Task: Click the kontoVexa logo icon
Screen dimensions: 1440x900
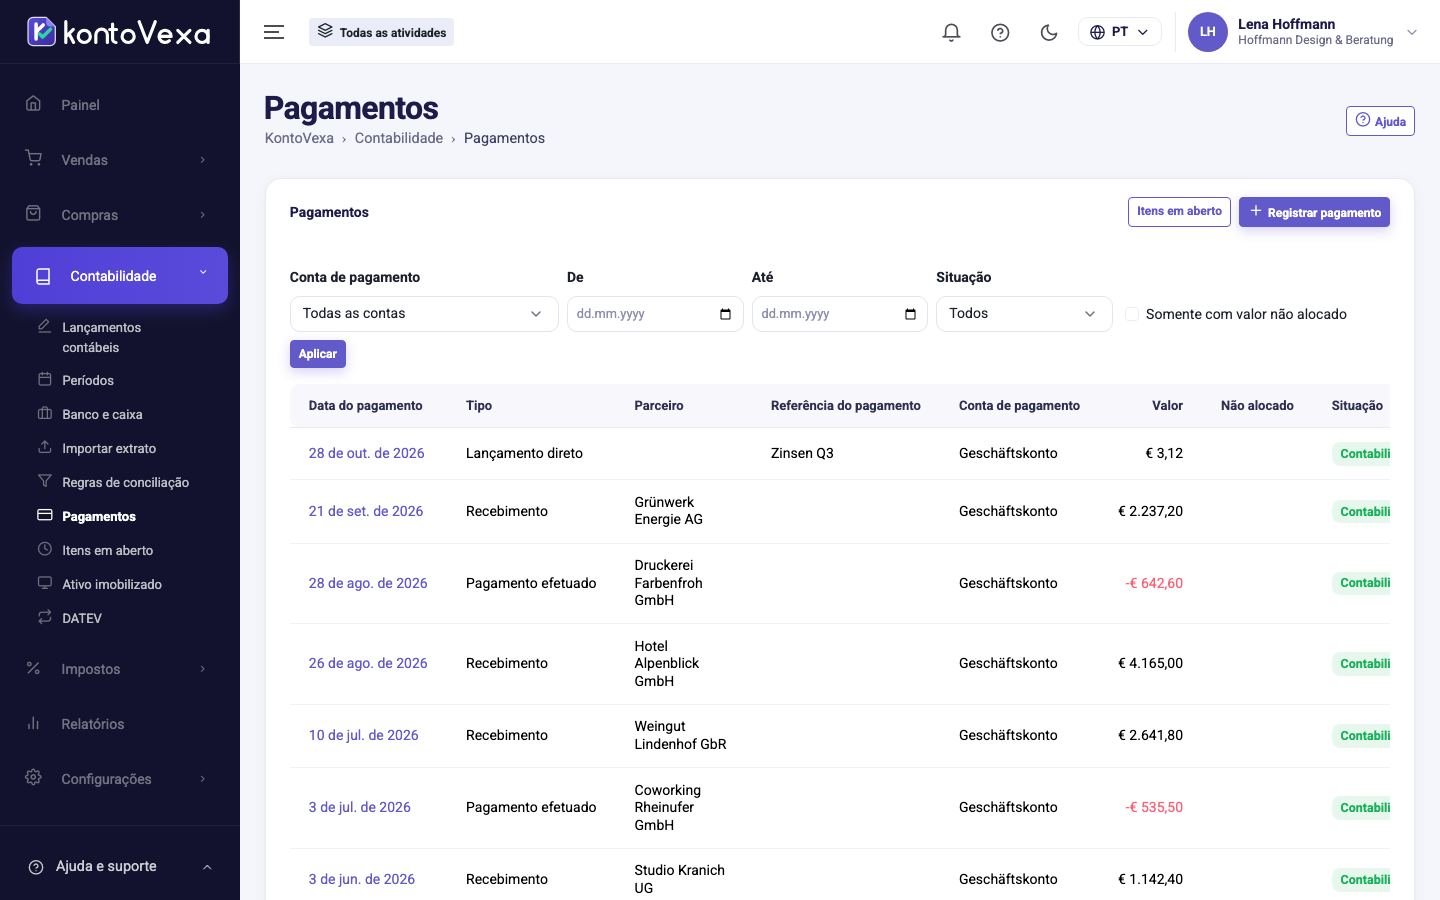Action: [41, 32]
